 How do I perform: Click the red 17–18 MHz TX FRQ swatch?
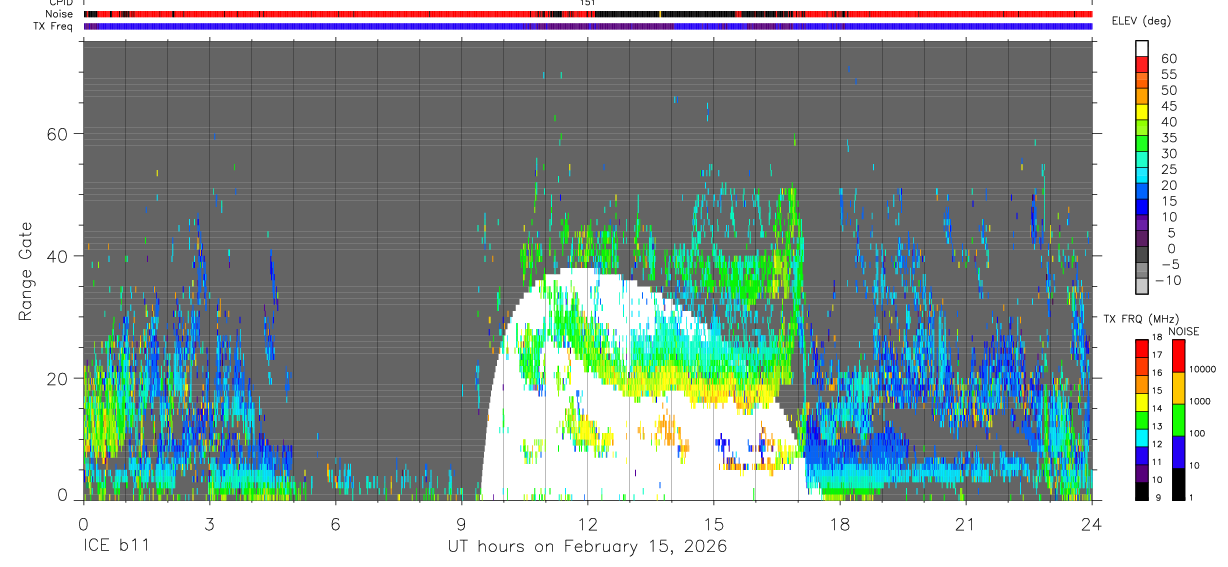click(1142, 347)
